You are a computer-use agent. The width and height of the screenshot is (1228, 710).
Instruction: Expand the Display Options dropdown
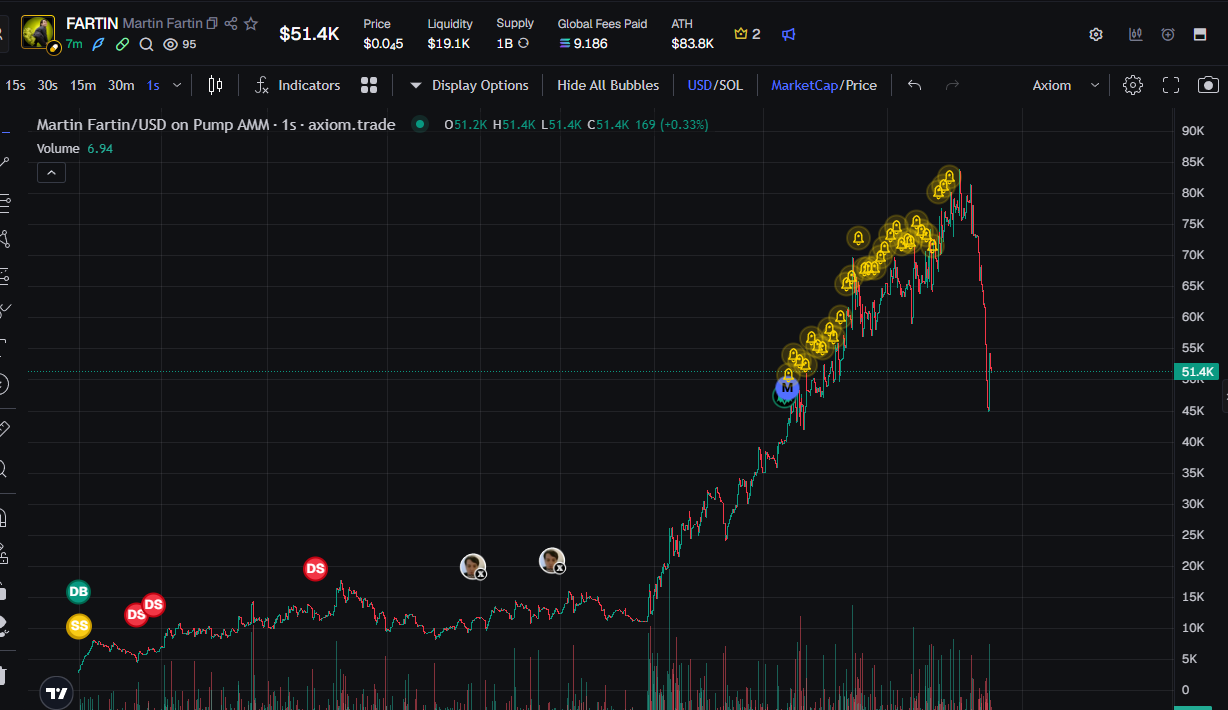click(469, 85)
